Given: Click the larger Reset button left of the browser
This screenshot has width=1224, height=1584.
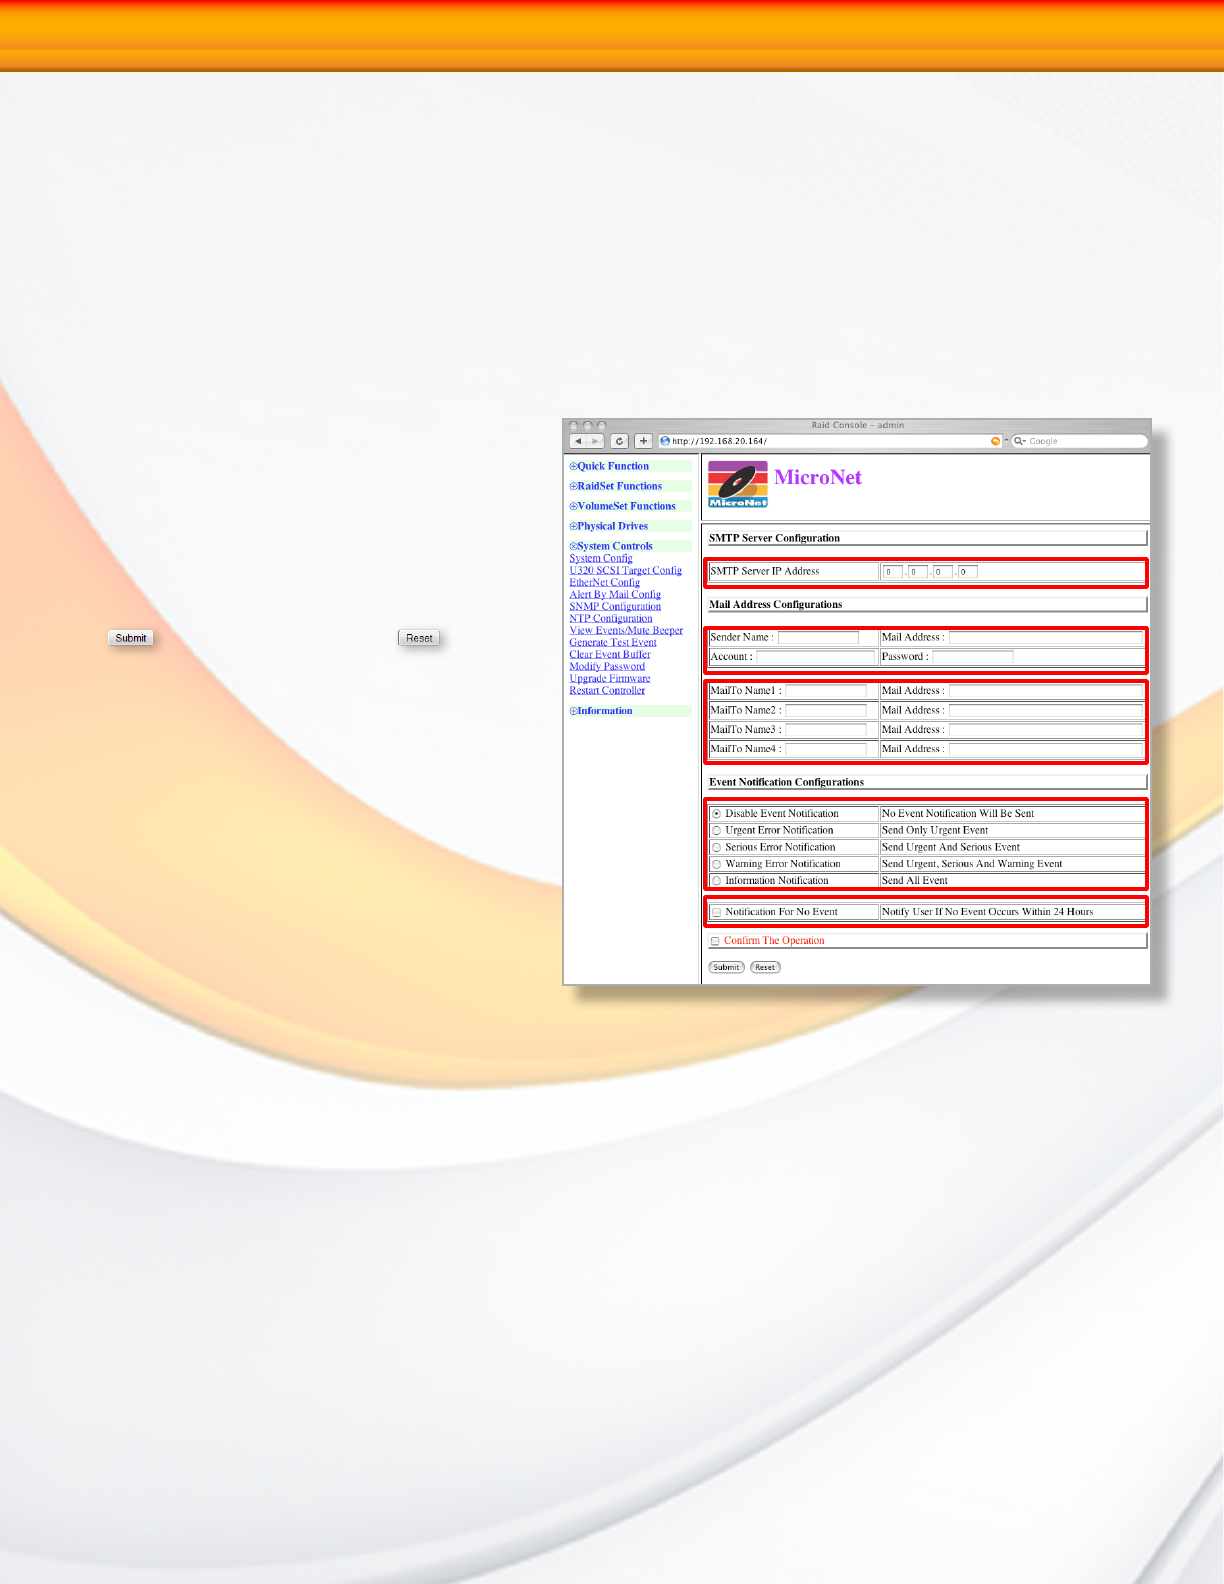Looking at the screenshot, I should pyautogui.click(x=419, y=638).
